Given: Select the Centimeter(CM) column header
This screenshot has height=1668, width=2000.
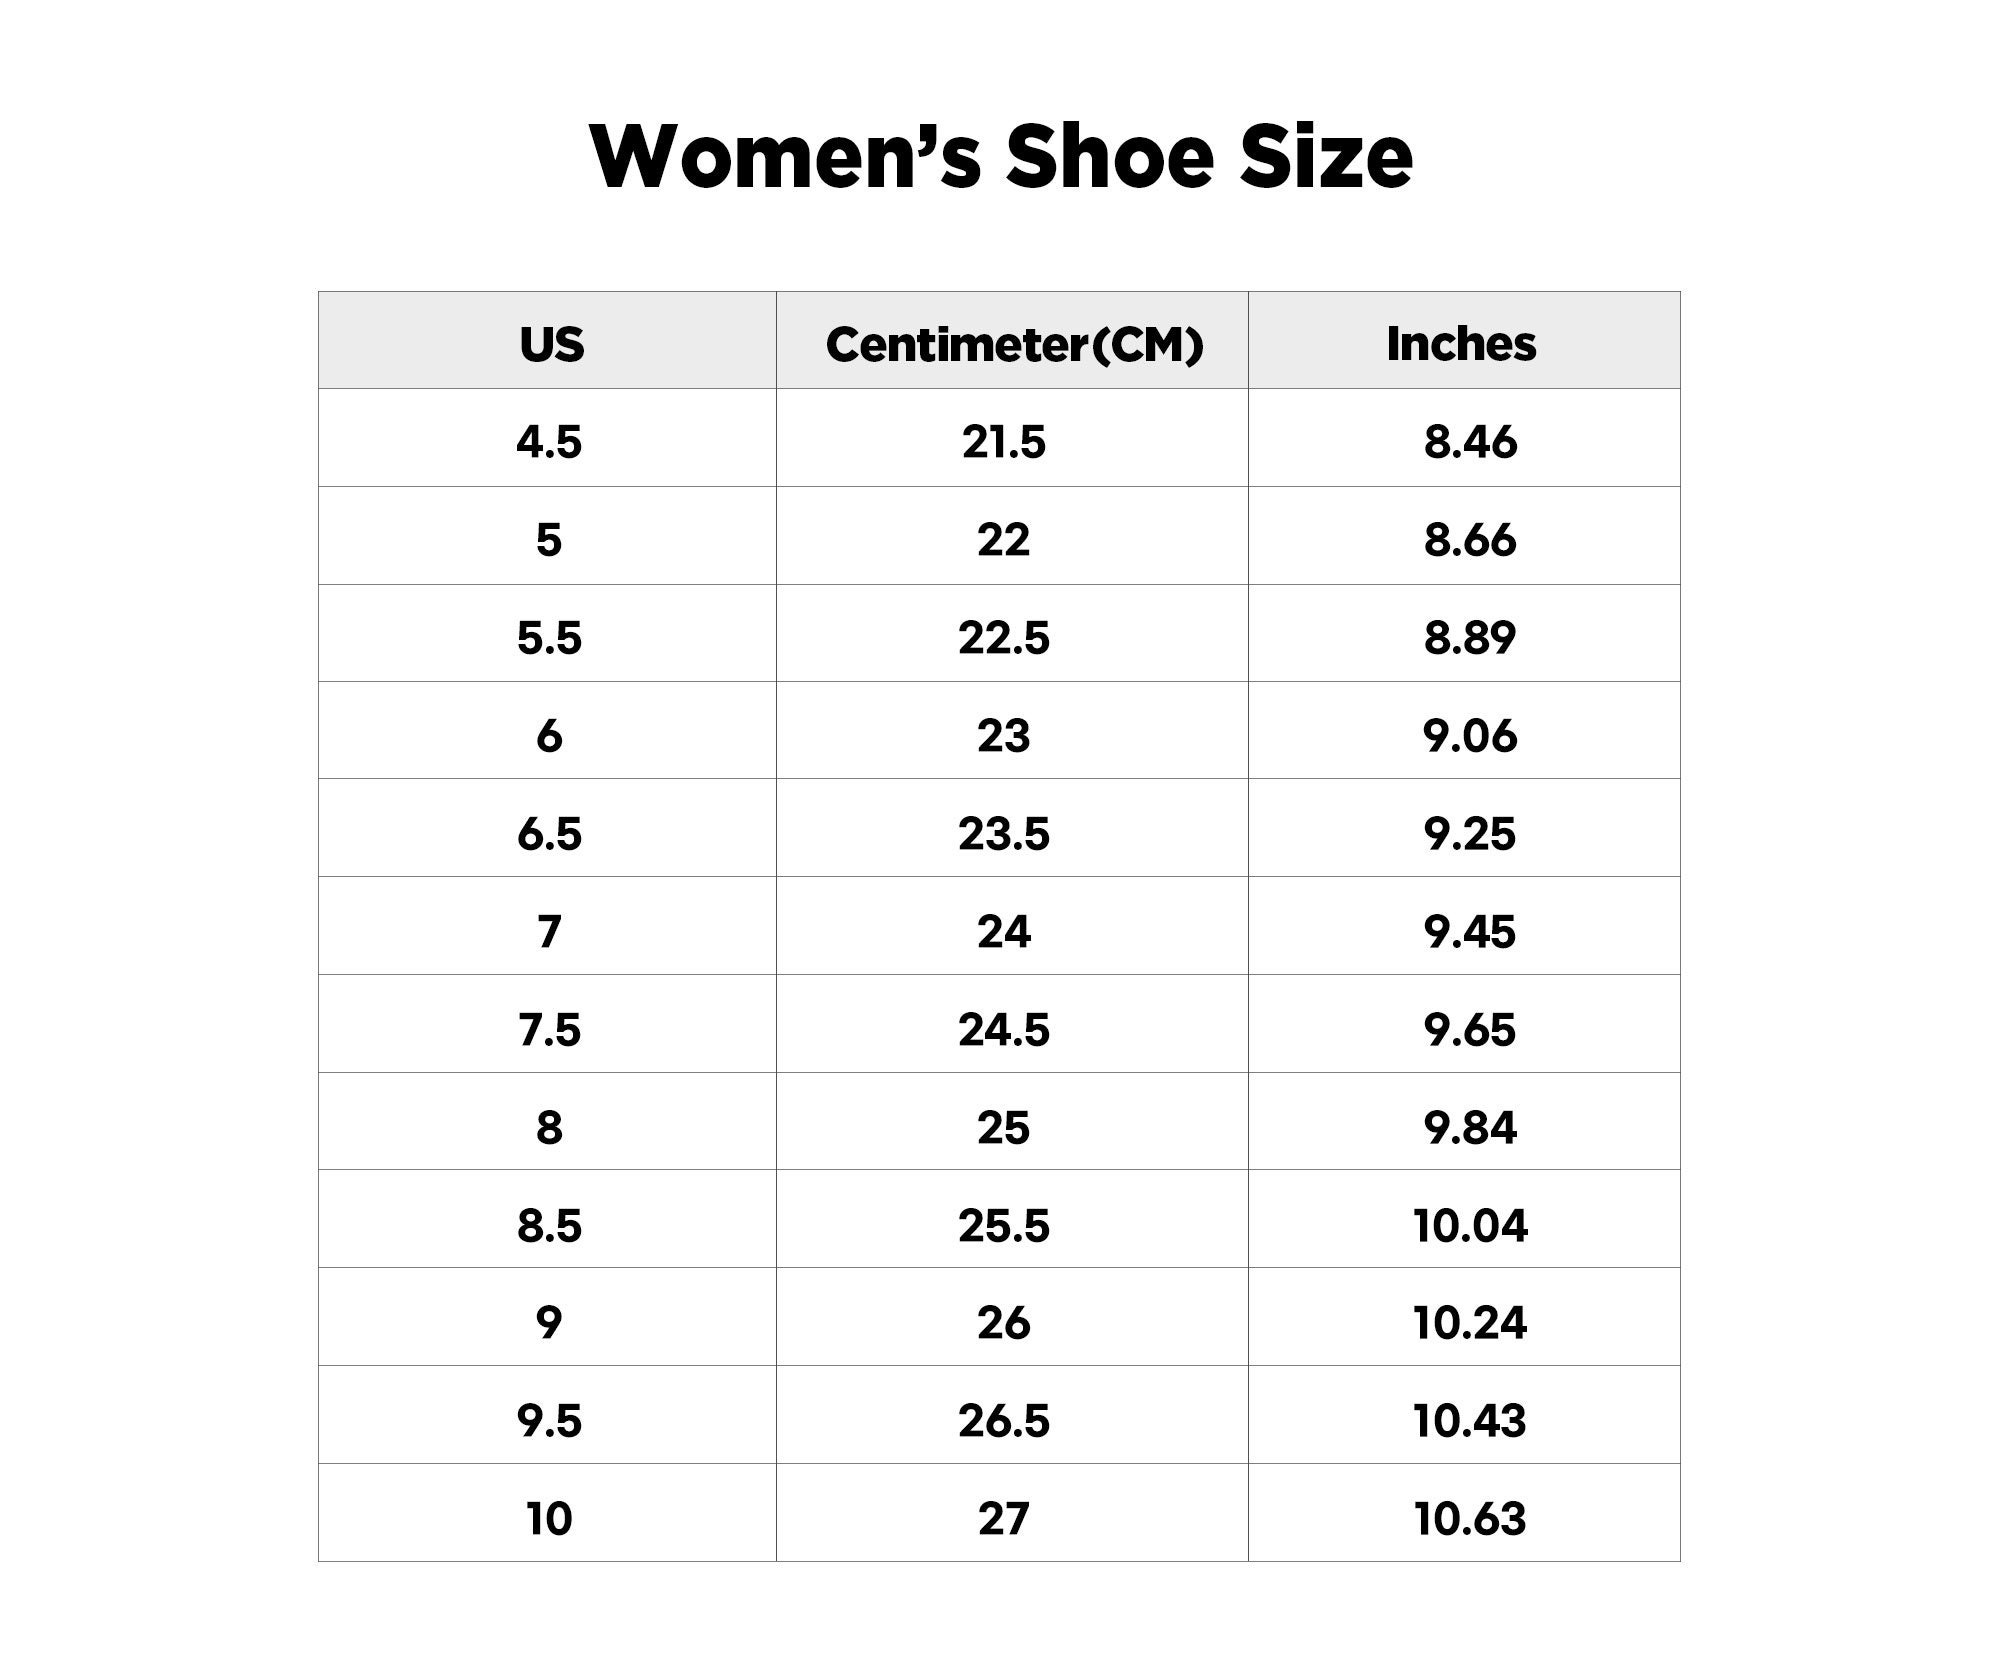Looking at the screenshot, I should click(x=1012, y=341).
